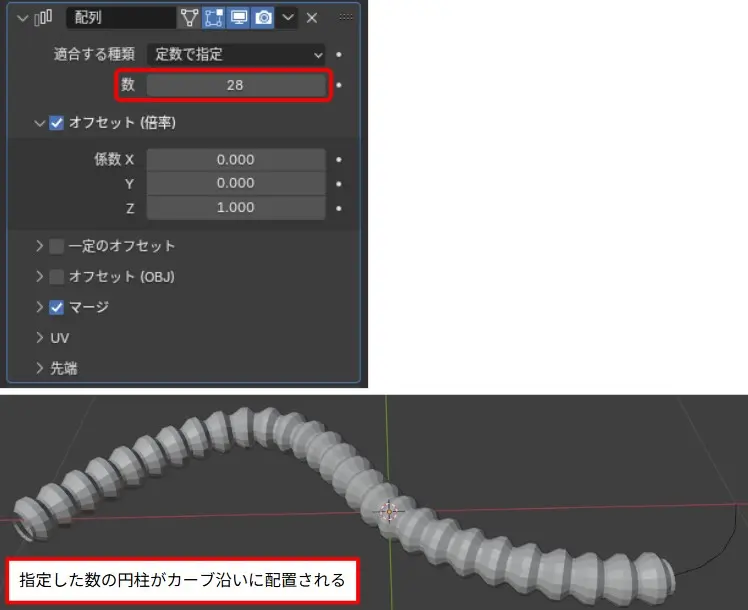Collapse the オフセット (倍率) section arrow
This screenshot has width=748, height=610.
39,123
